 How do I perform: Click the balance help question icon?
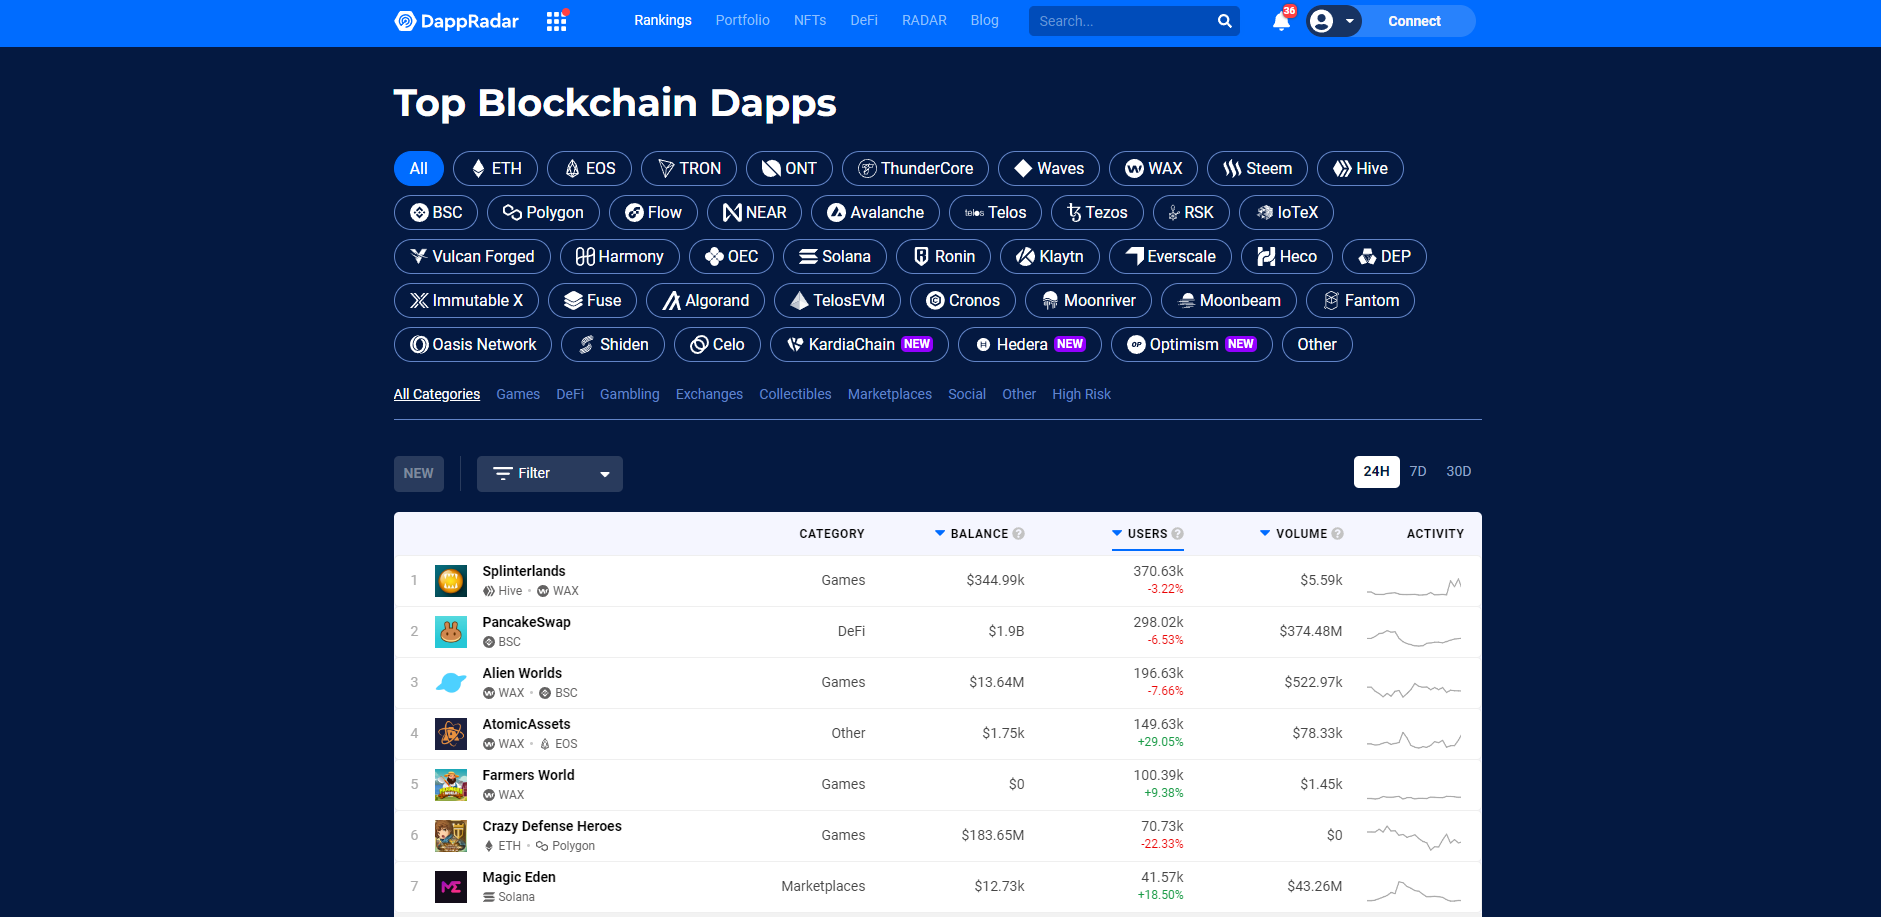[1018, 534]
